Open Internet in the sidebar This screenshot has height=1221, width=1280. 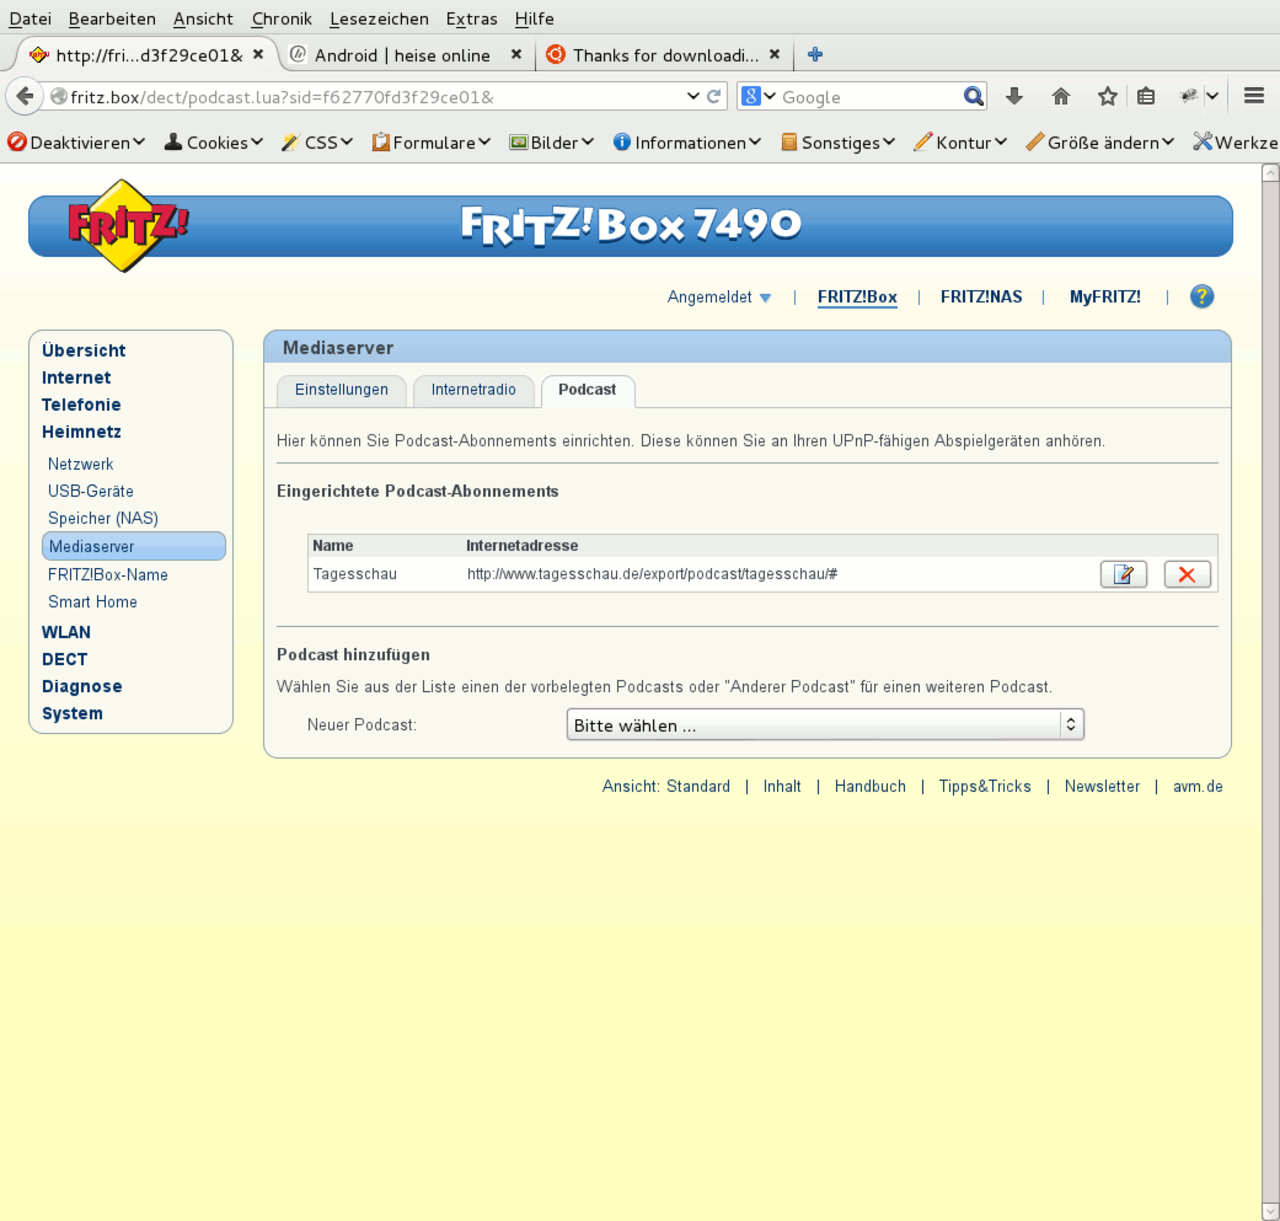coord(76,378)
